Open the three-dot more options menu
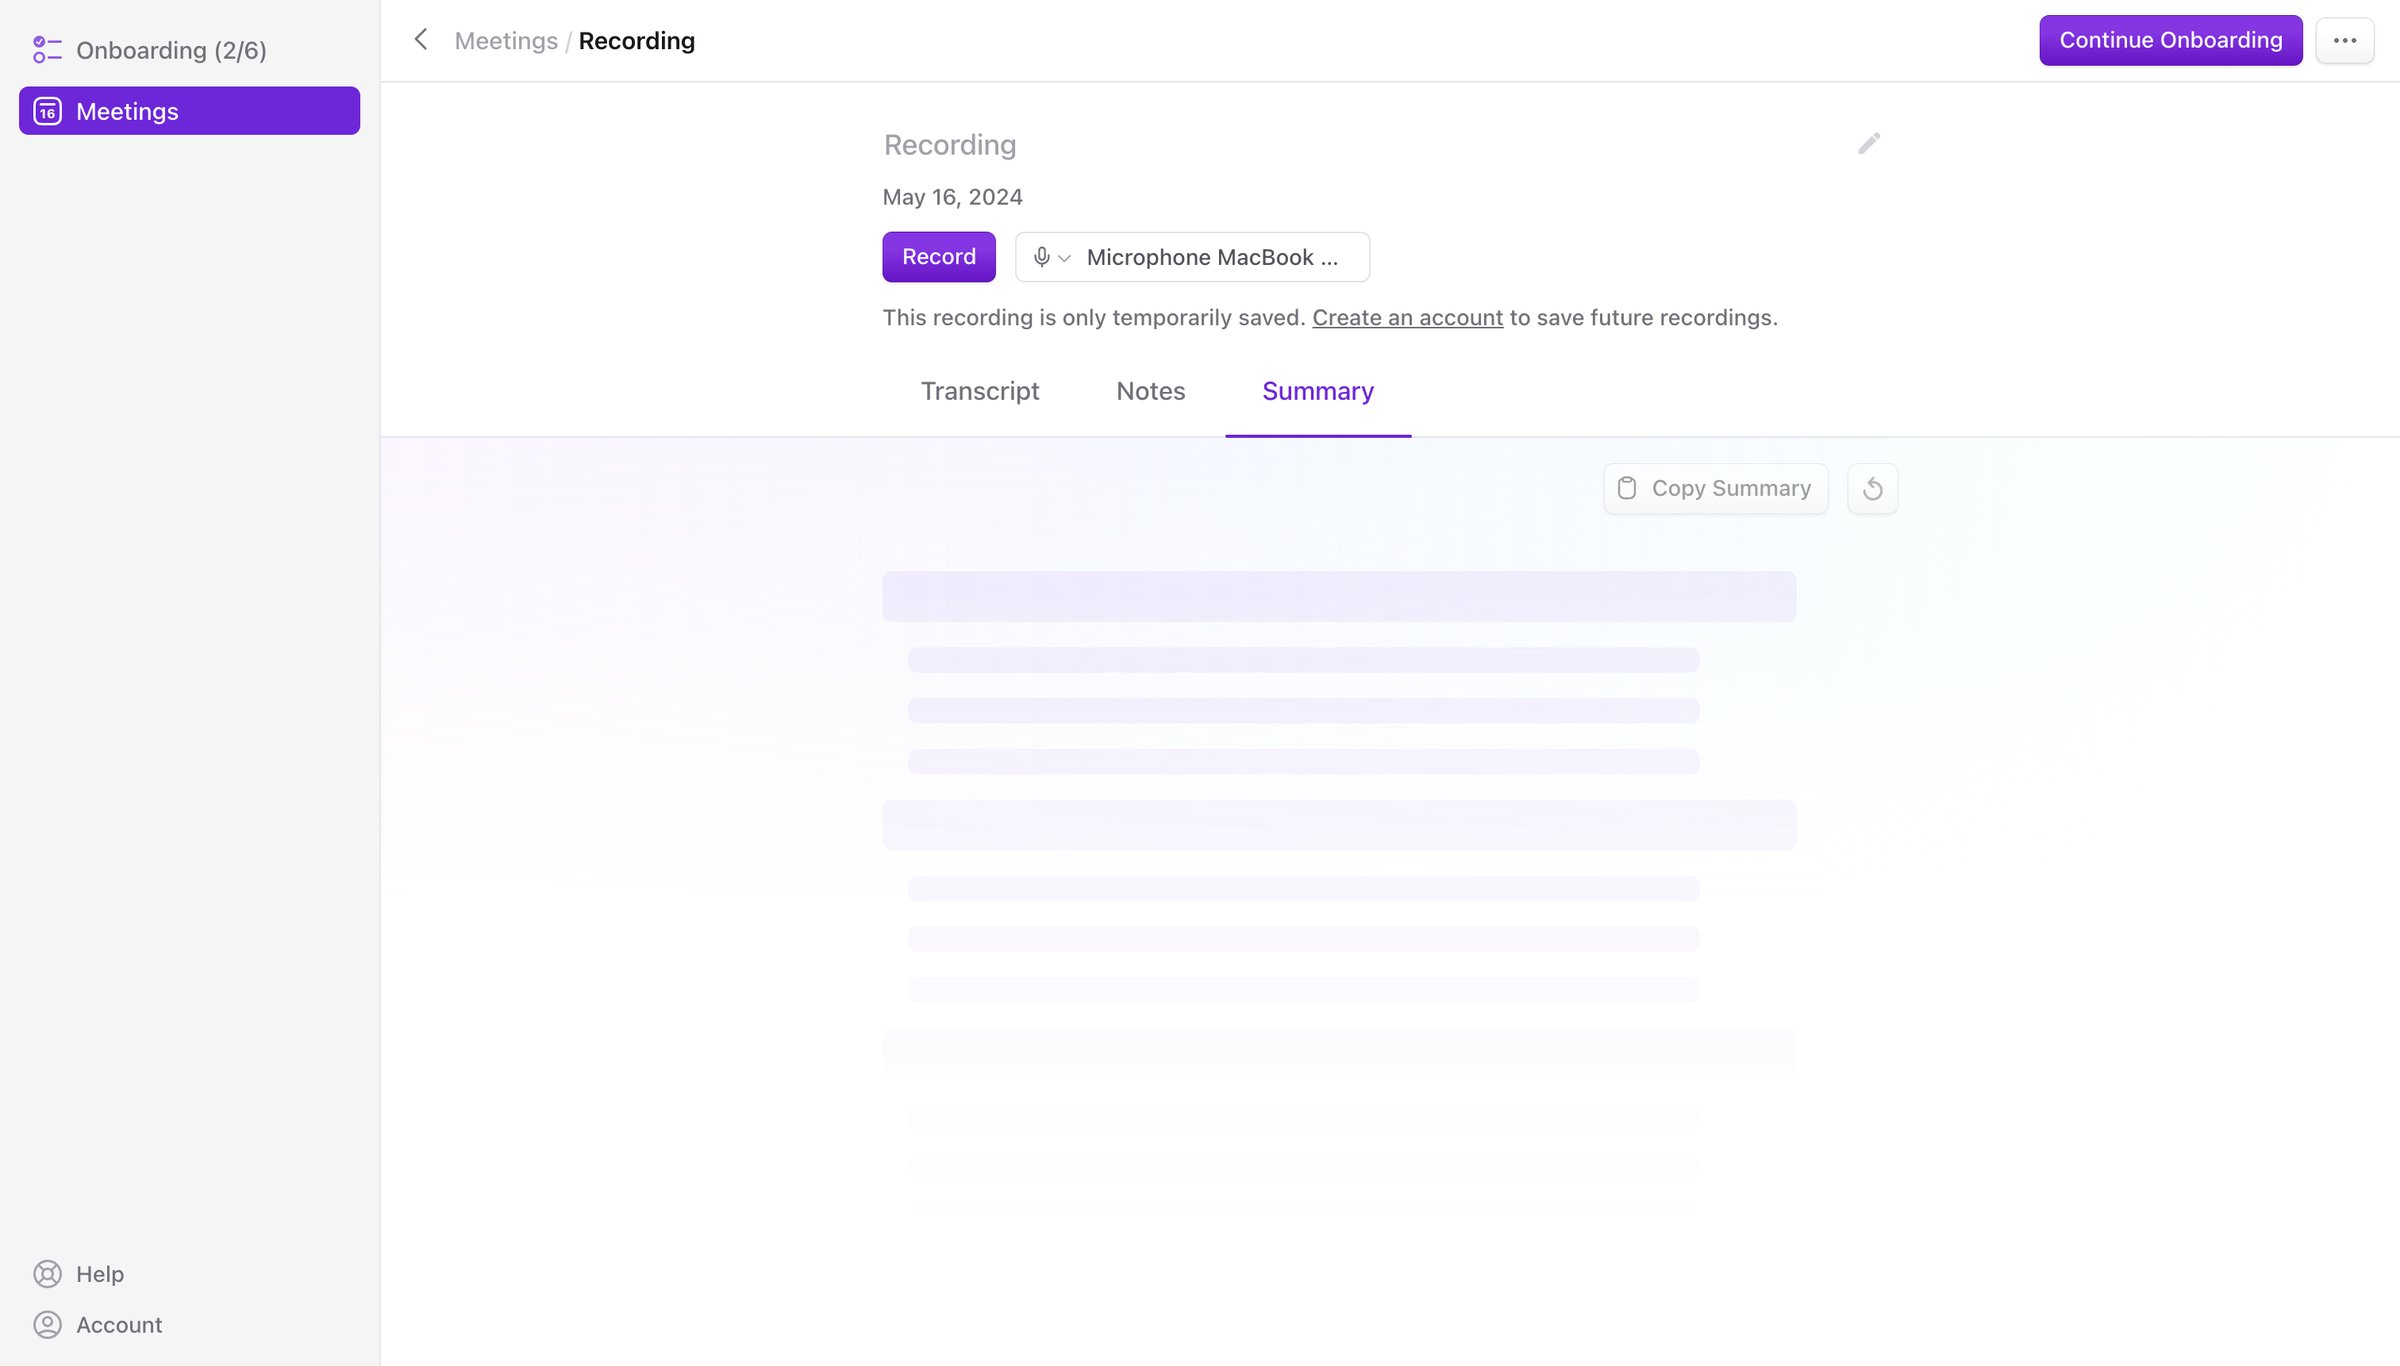The height and width of the screenshot is (1366, 2400). pyautogui.click(x=2345, y=40)
